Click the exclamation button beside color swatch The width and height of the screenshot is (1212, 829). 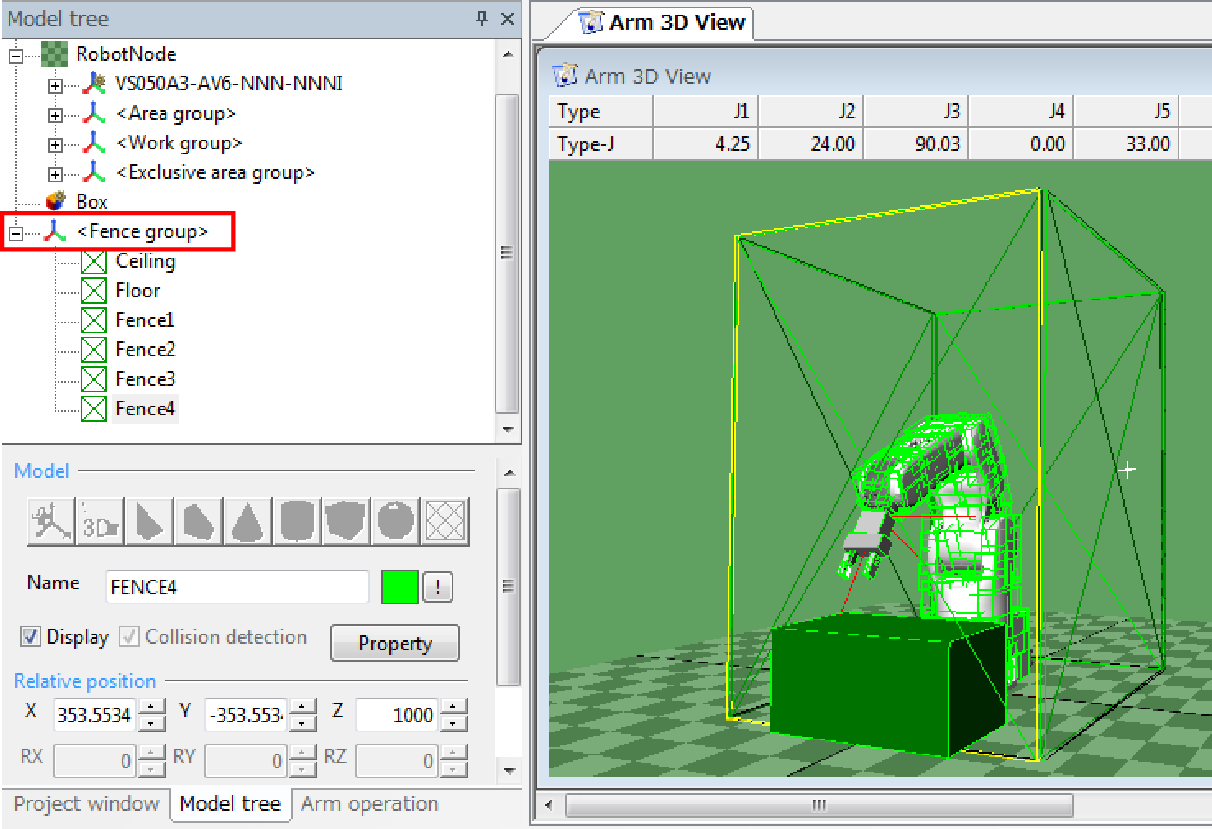click(437, 588)
